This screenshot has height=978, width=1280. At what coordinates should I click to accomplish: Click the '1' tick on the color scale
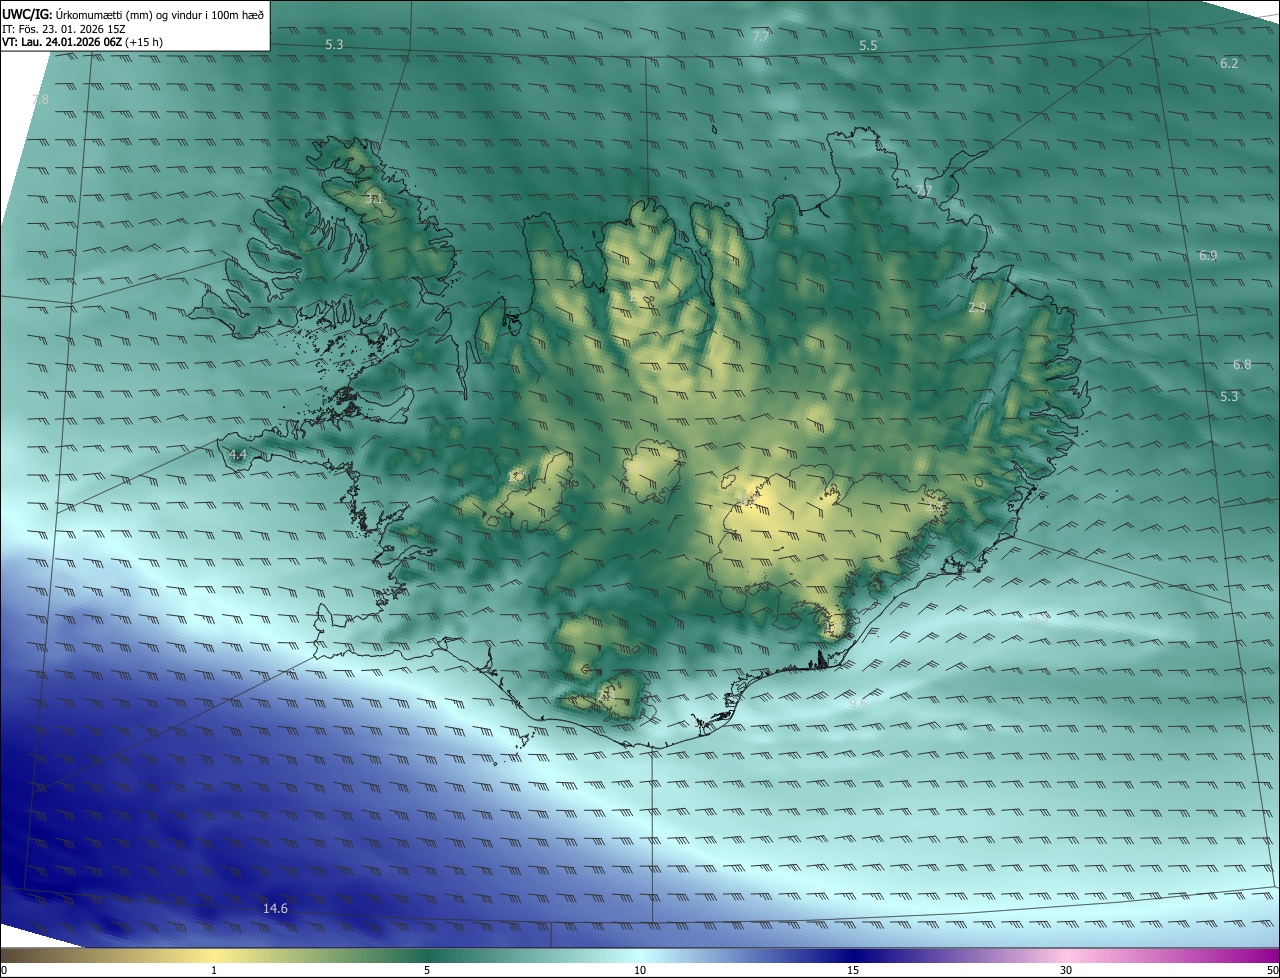[x=213, y=970]
